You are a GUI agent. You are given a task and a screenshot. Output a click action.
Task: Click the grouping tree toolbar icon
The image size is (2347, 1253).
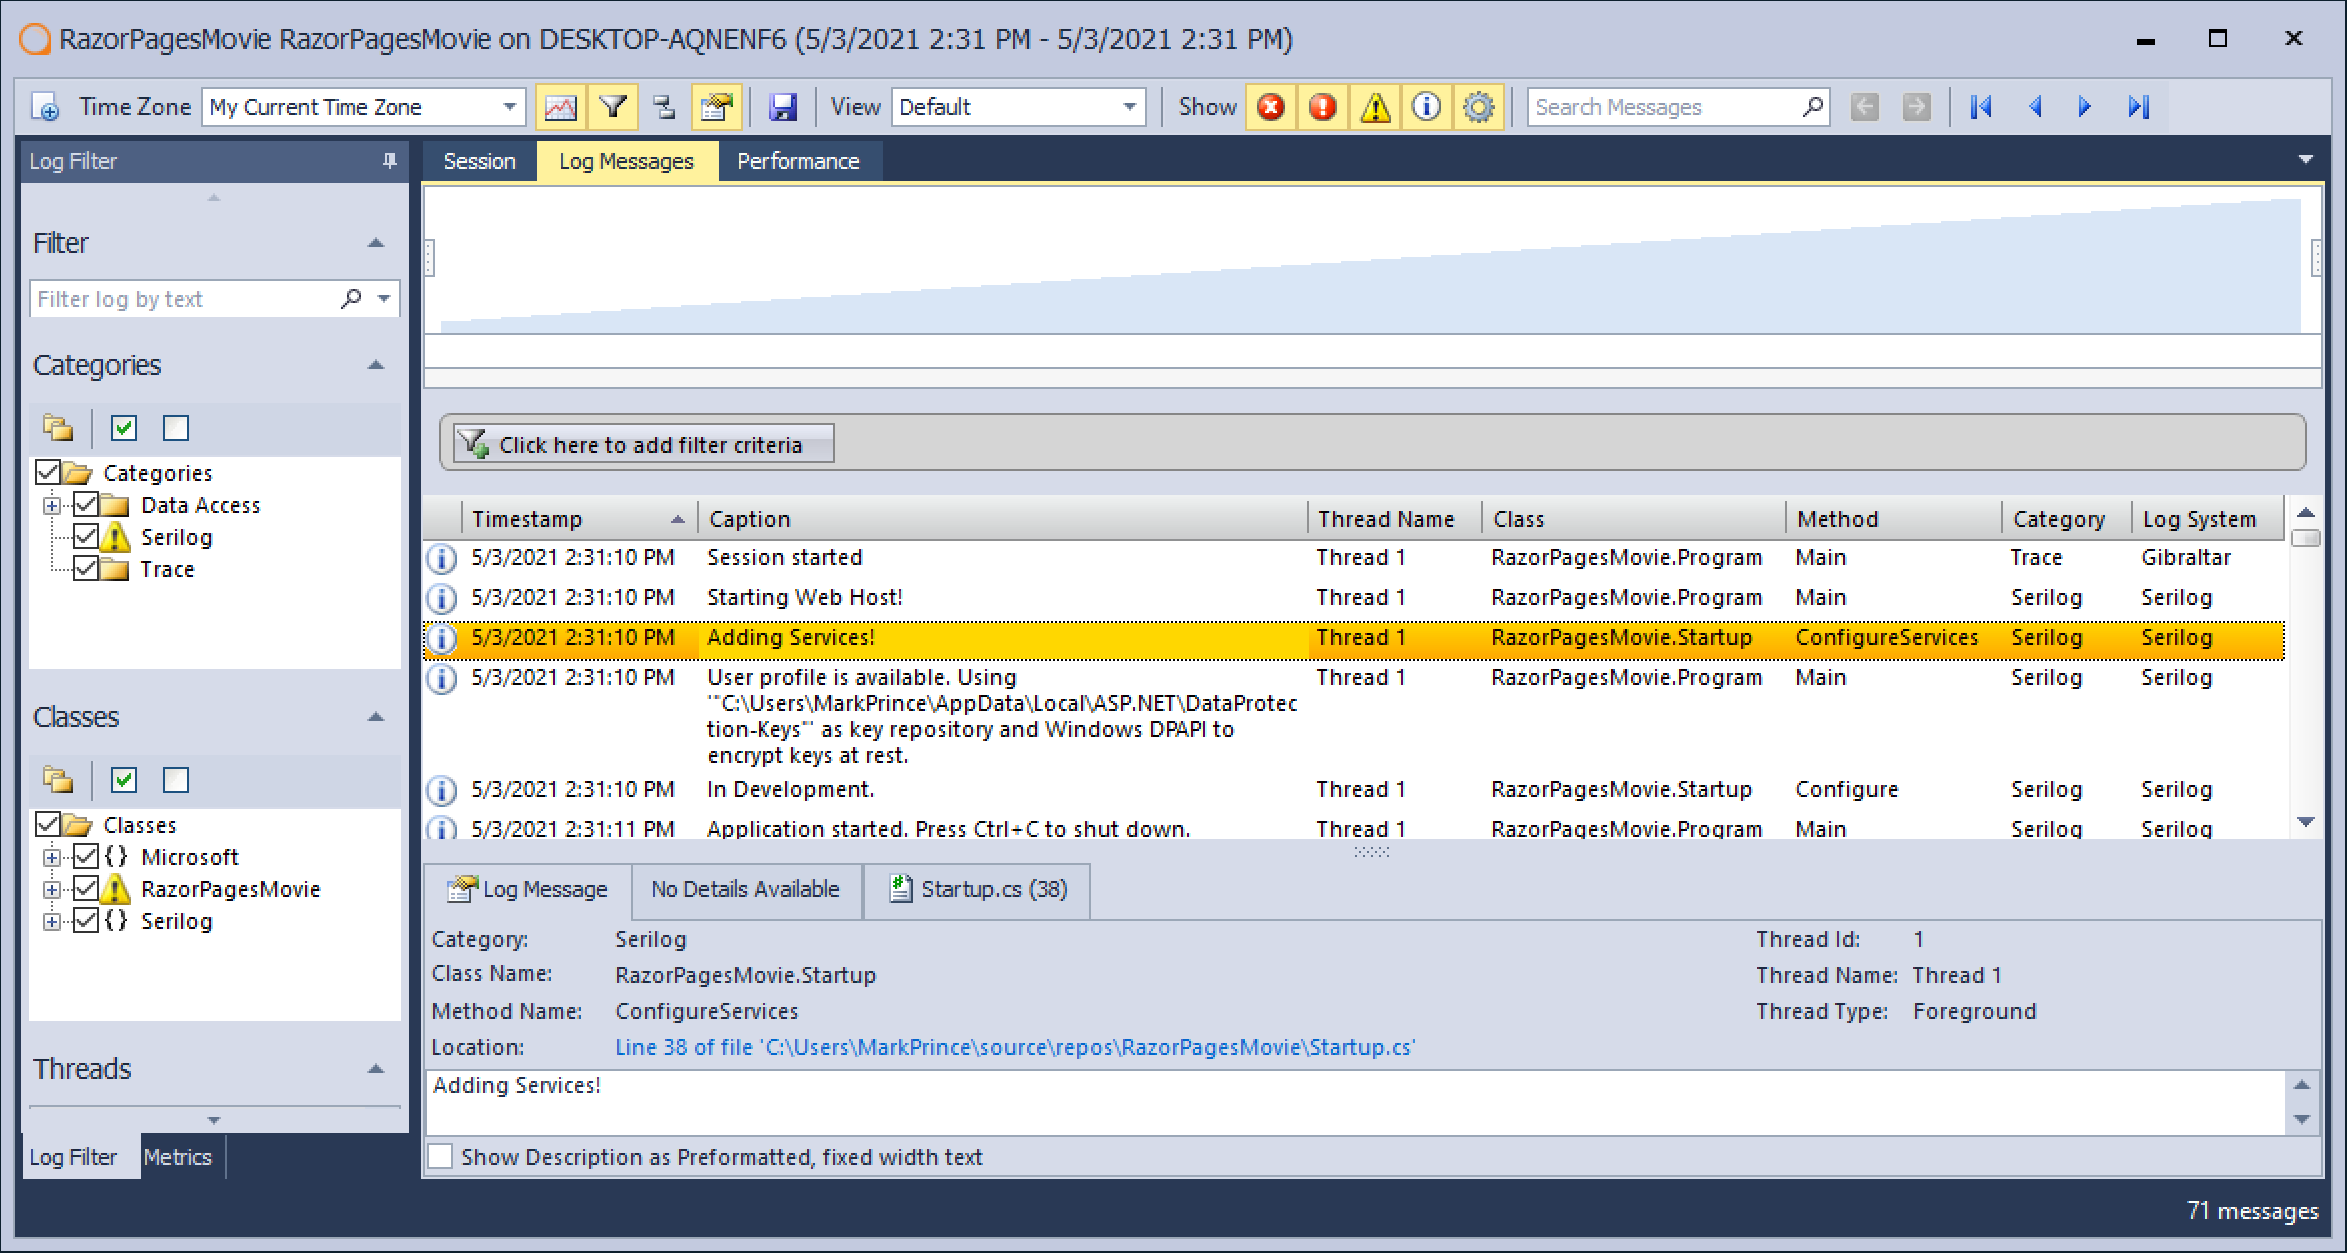(664, 107)
